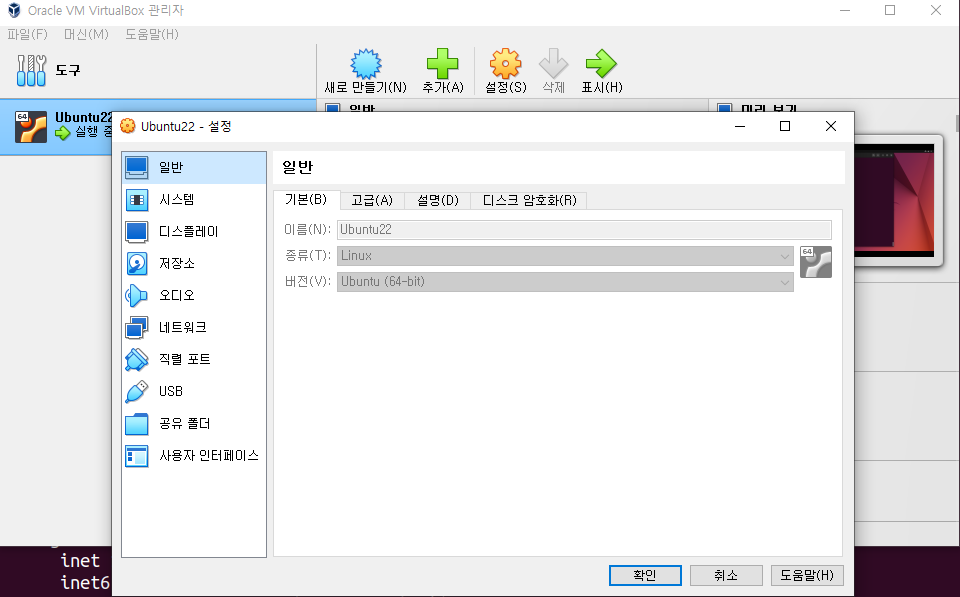Click the VM preview thumbnail in VirtualBox manager
The image size is (960, 597).
coord(895,200)
